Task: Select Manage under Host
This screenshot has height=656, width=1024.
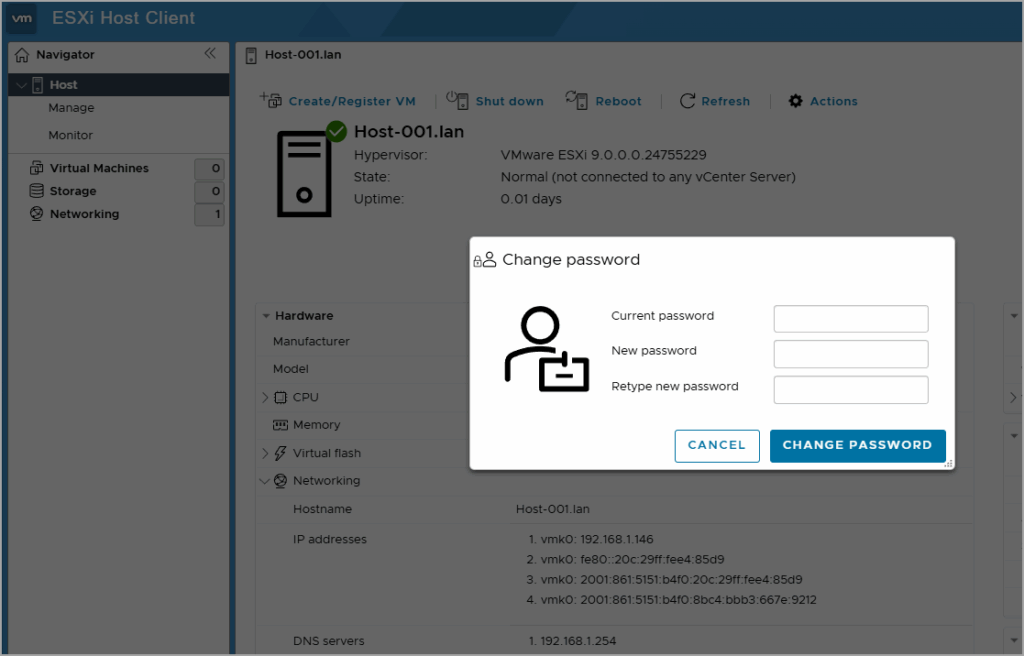Action: tap(71, 108)
